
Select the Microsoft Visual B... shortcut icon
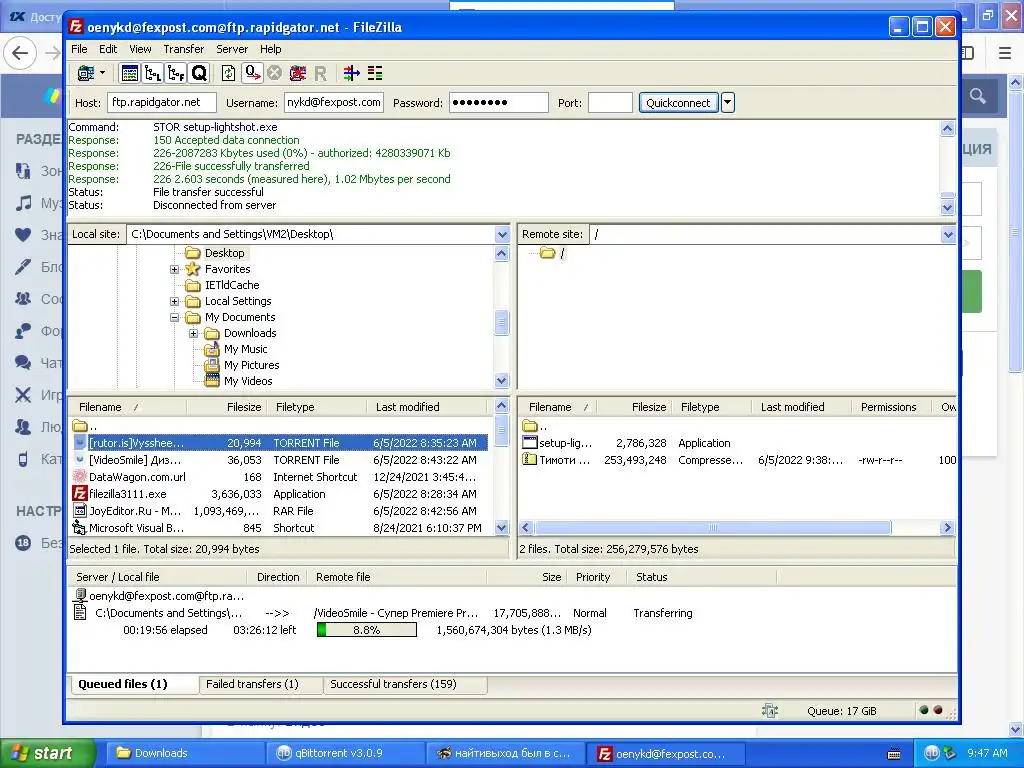click(x=80, y=528)
